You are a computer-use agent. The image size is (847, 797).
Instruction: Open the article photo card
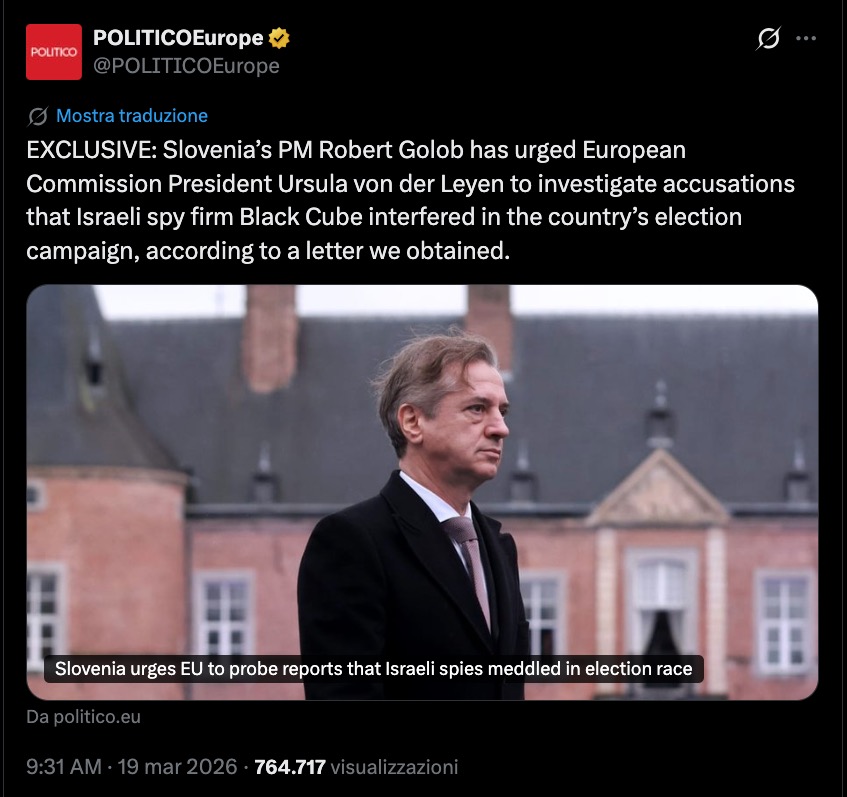422,492
